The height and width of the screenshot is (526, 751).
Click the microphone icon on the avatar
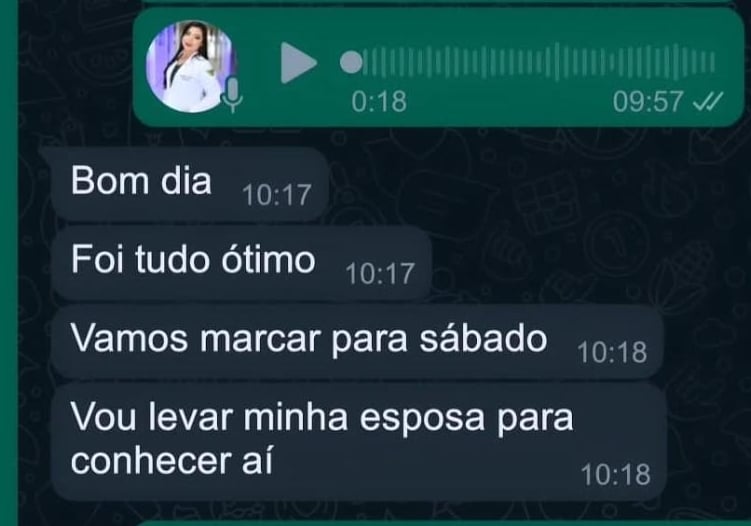(x=232, y=95)
